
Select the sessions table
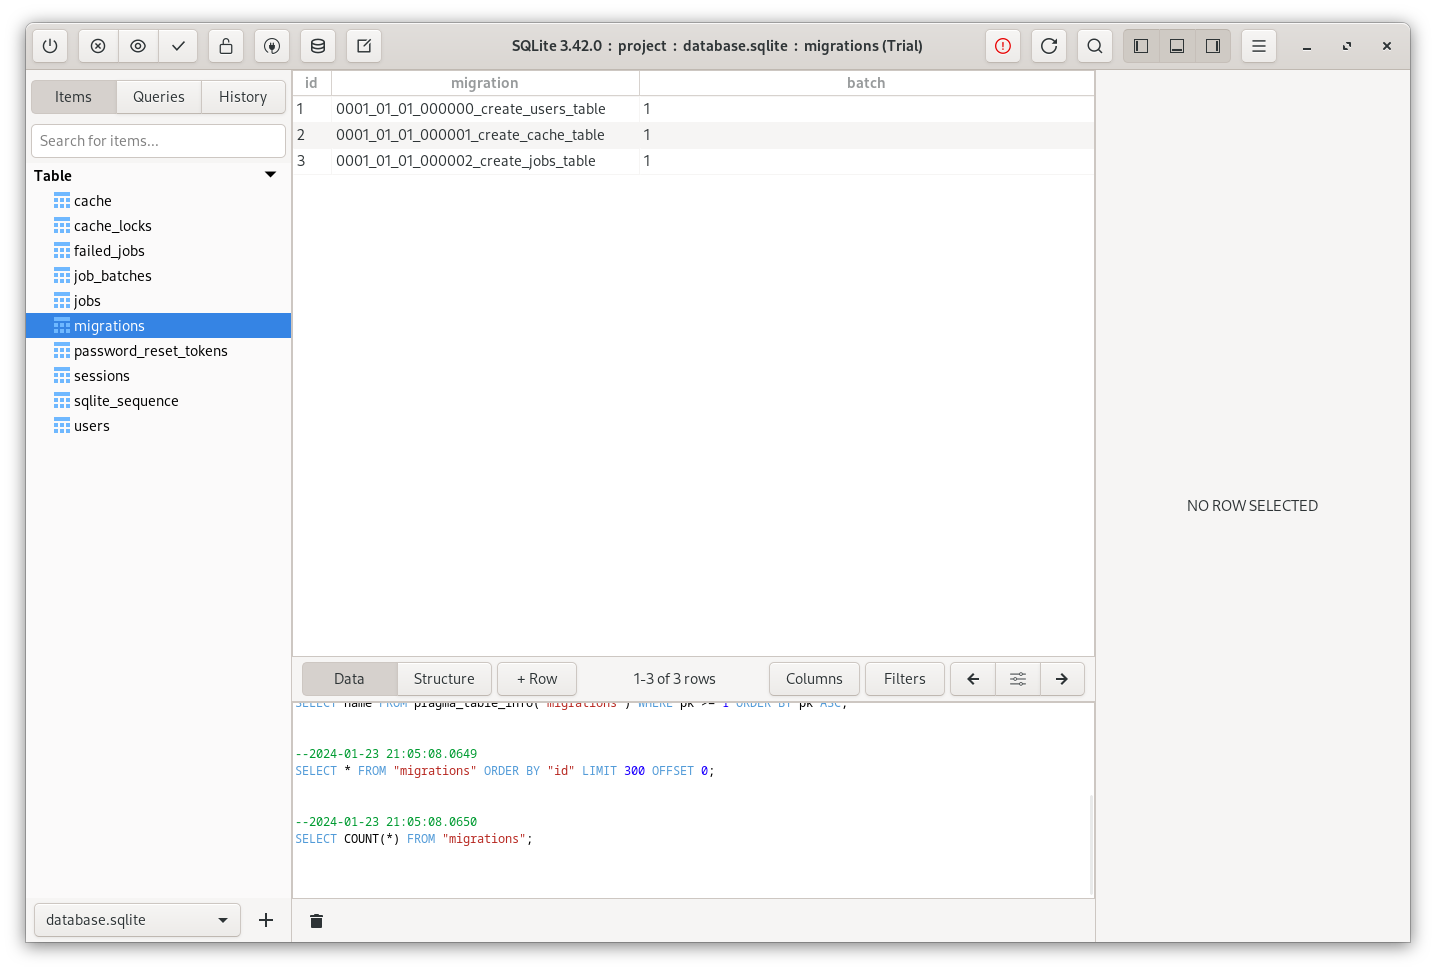point(158,376)
